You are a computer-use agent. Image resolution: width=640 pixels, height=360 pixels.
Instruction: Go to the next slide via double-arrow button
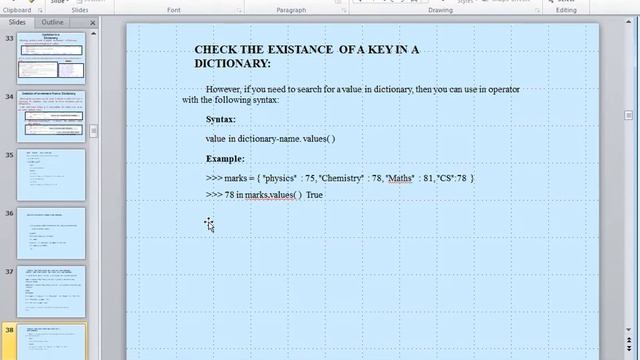[x=629, y=348]
